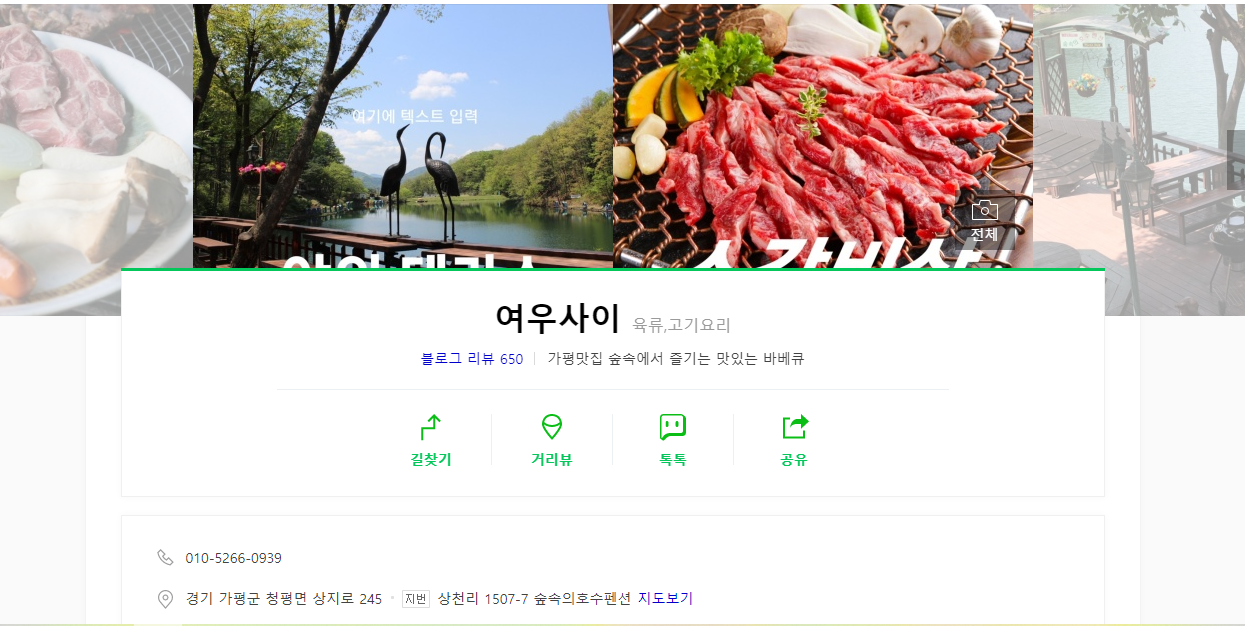Start chat with 톡톡 speech bubble icon
The height and width of the screenshot is (626, 1245).
point(673,427)
